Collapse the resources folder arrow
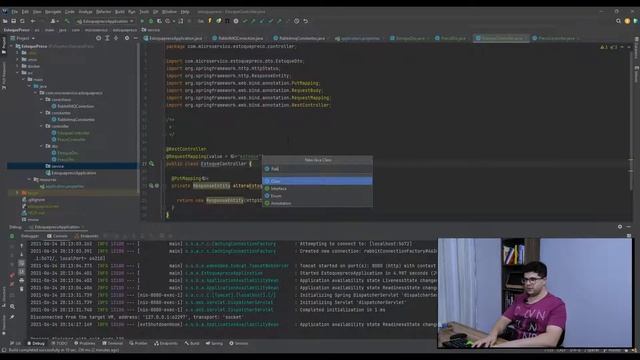The image size is (640, 360). pyautogui.click(x=29, y=179)
